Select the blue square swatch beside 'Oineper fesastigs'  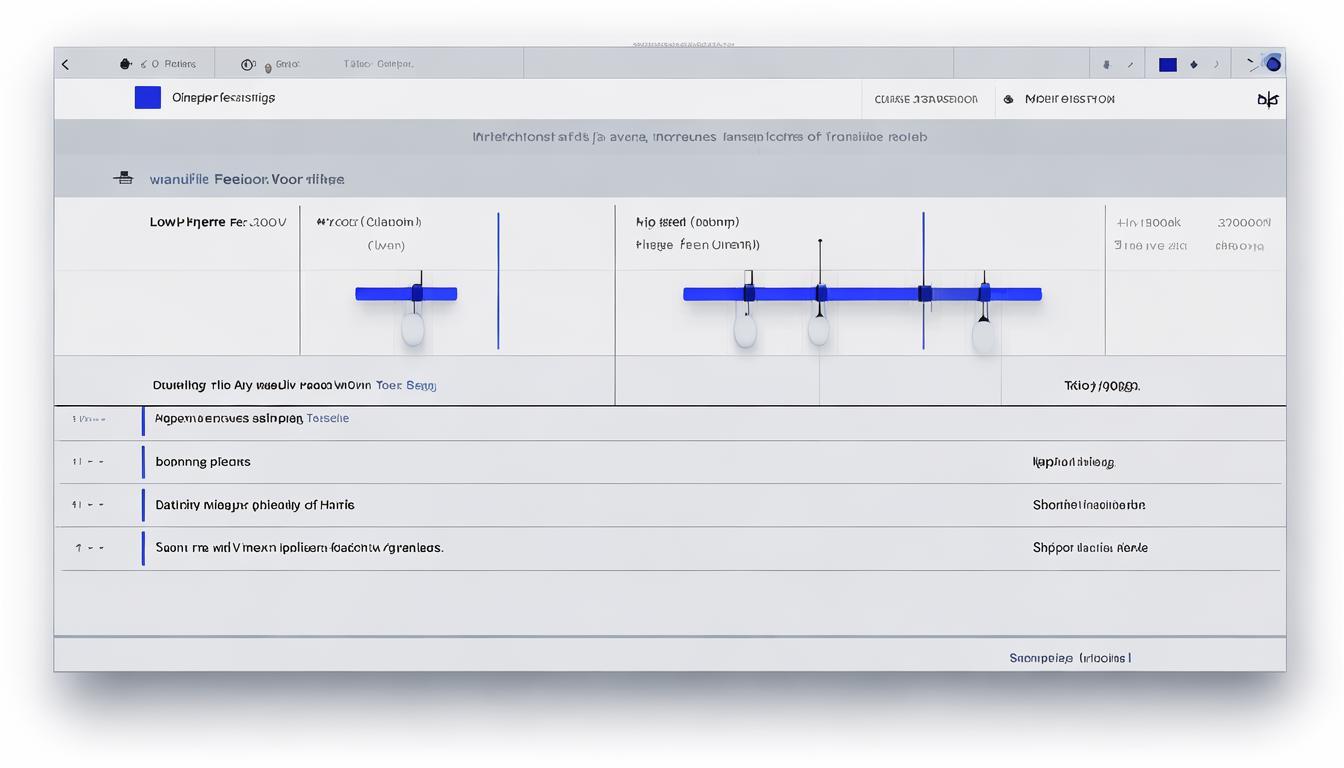coord(148,98)
